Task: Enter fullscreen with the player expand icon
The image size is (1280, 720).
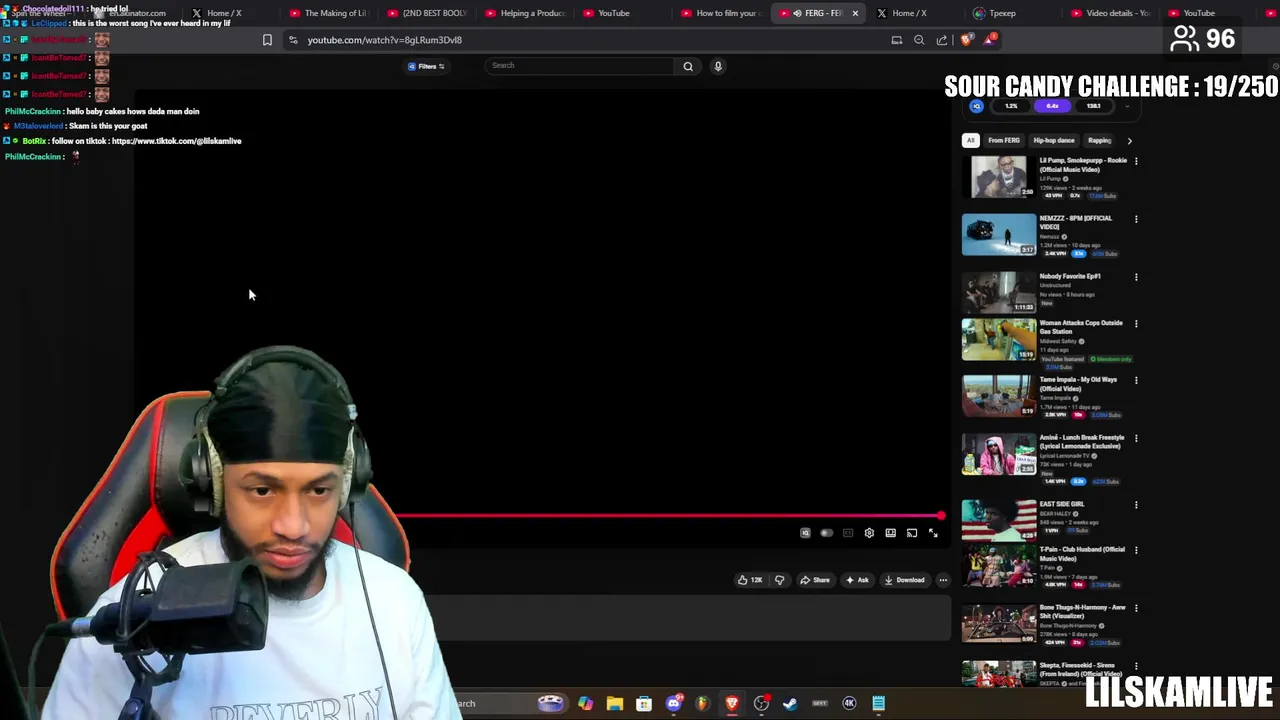Action: tap(933, 533)
